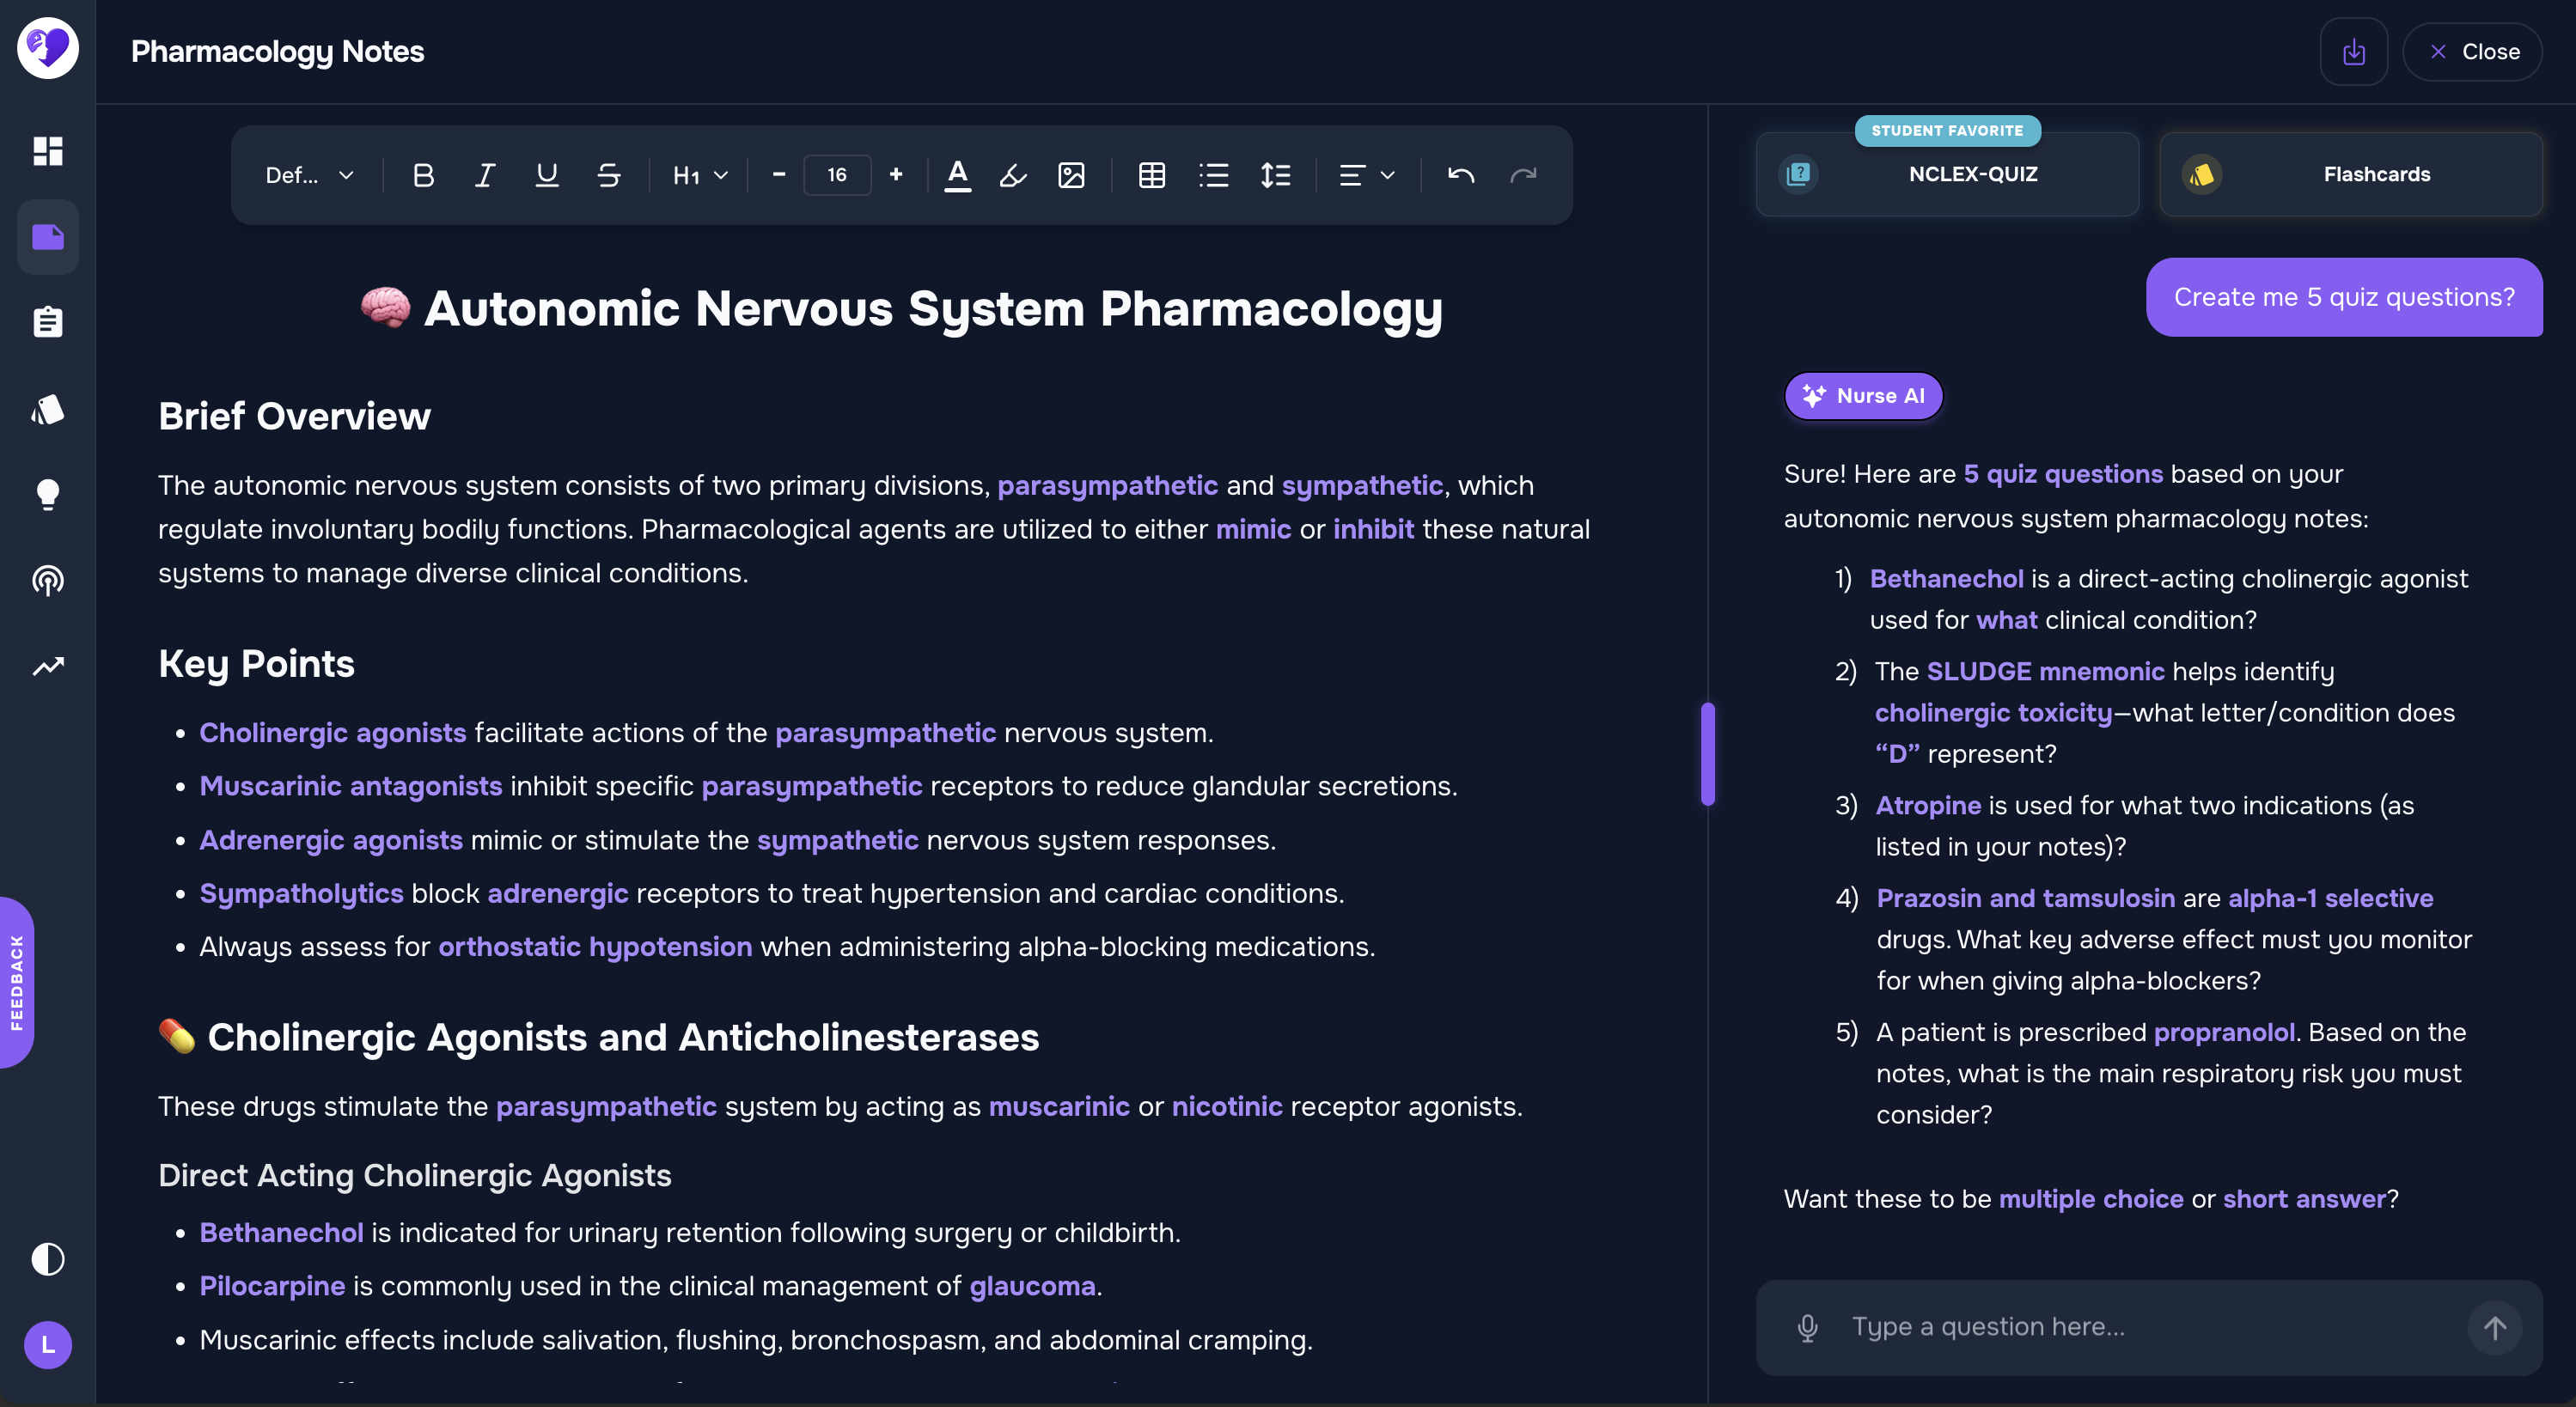Open the Default font family dropdown
Image resolution: width=2576 pixels, height=1407 pixels.
pyautogui.click(x=309, y=176)
